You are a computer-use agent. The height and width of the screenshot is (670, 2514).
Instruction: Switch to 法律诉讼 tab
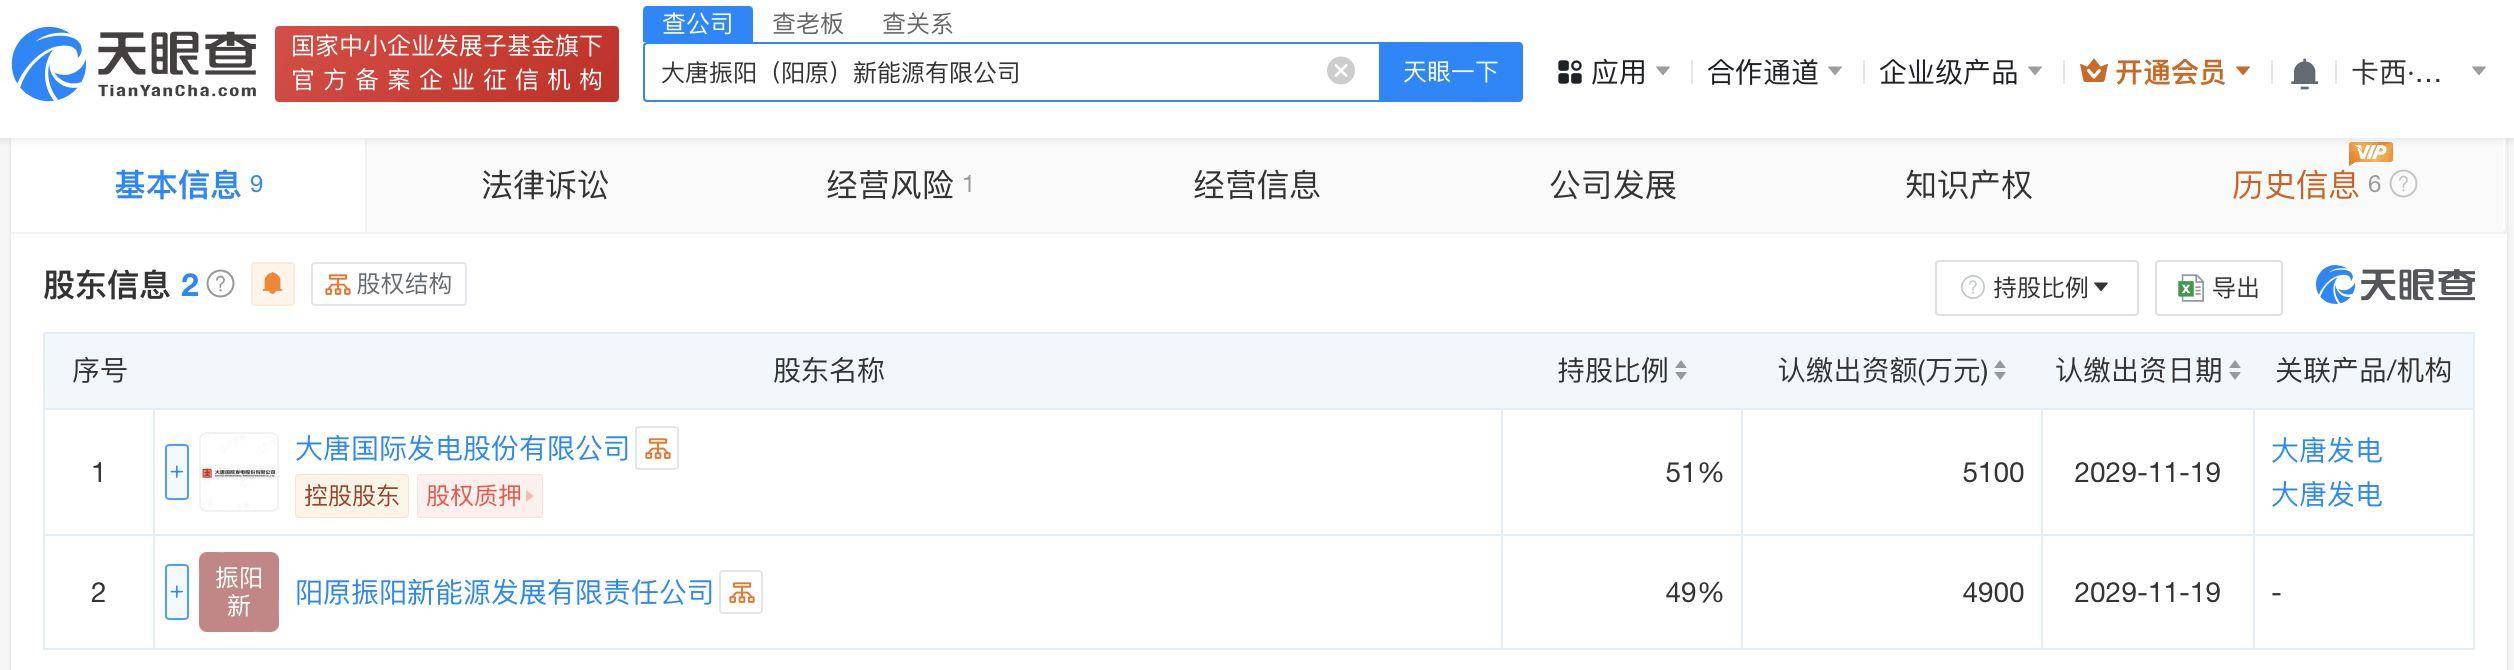pyautogui.click(x=545, y=185)
